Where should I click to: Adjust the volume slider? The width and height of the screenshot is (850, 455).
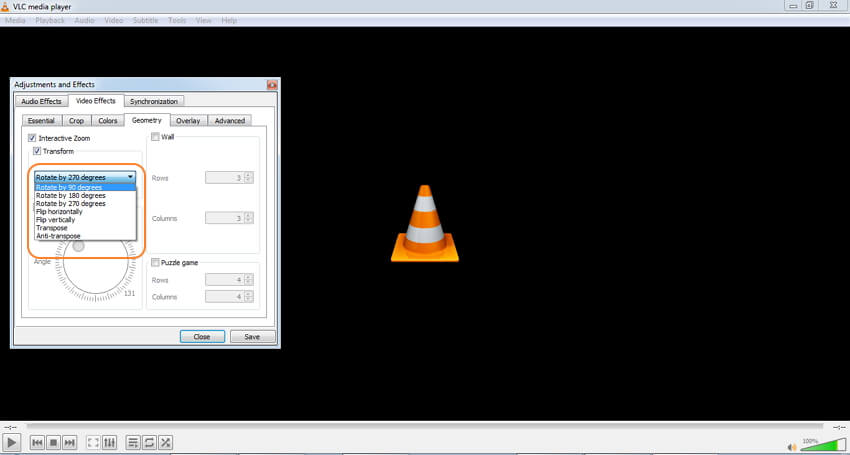tap(823, 445)
